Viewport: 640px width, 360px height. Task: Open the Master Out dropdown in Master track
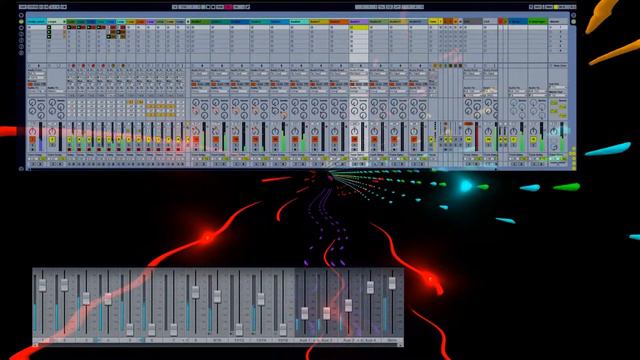558,95
